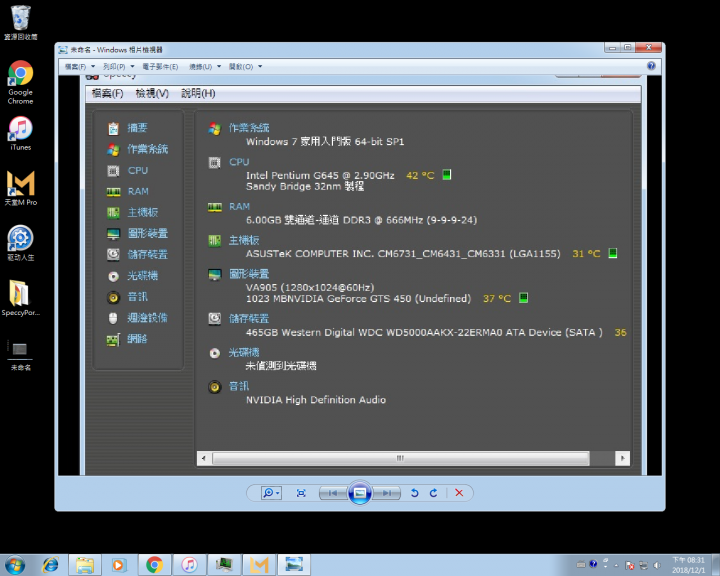Open the 燒錄(U) dropdown menu
The width and height of the screenshot is (720, 576).
205,67
